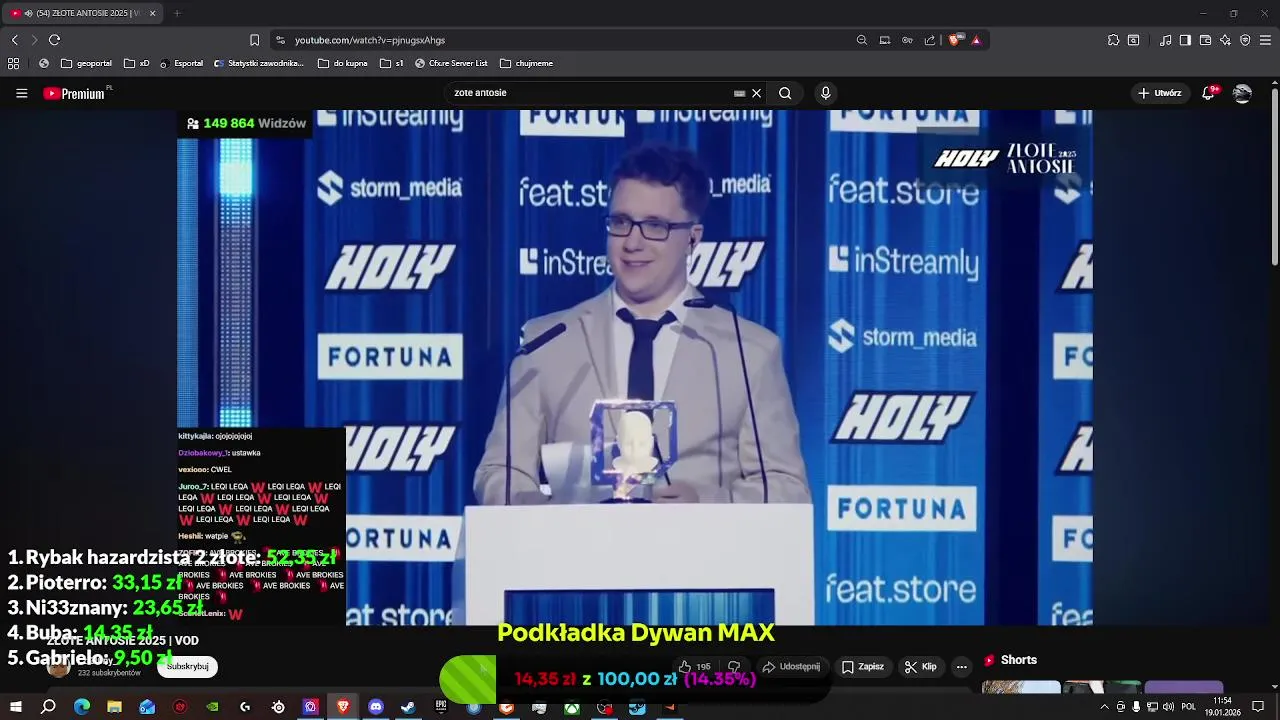Open more video actions ellipsis
This screenshot has height=720, width=1280.
[x=962, y=667]
